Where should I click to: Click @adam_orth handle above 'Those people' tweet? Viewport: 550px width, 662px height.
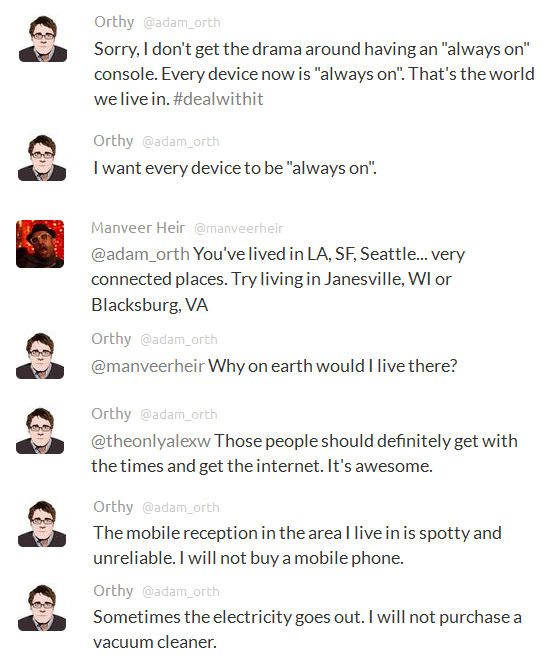click(179, 415)
